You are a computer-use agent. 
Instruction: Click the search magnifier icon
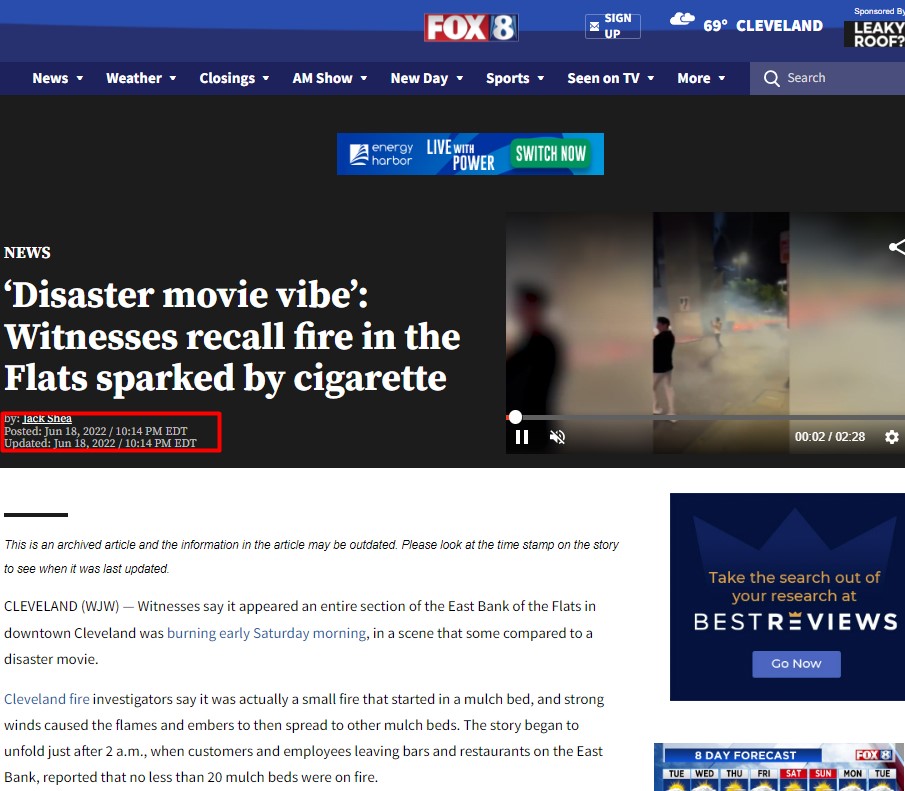772,78
